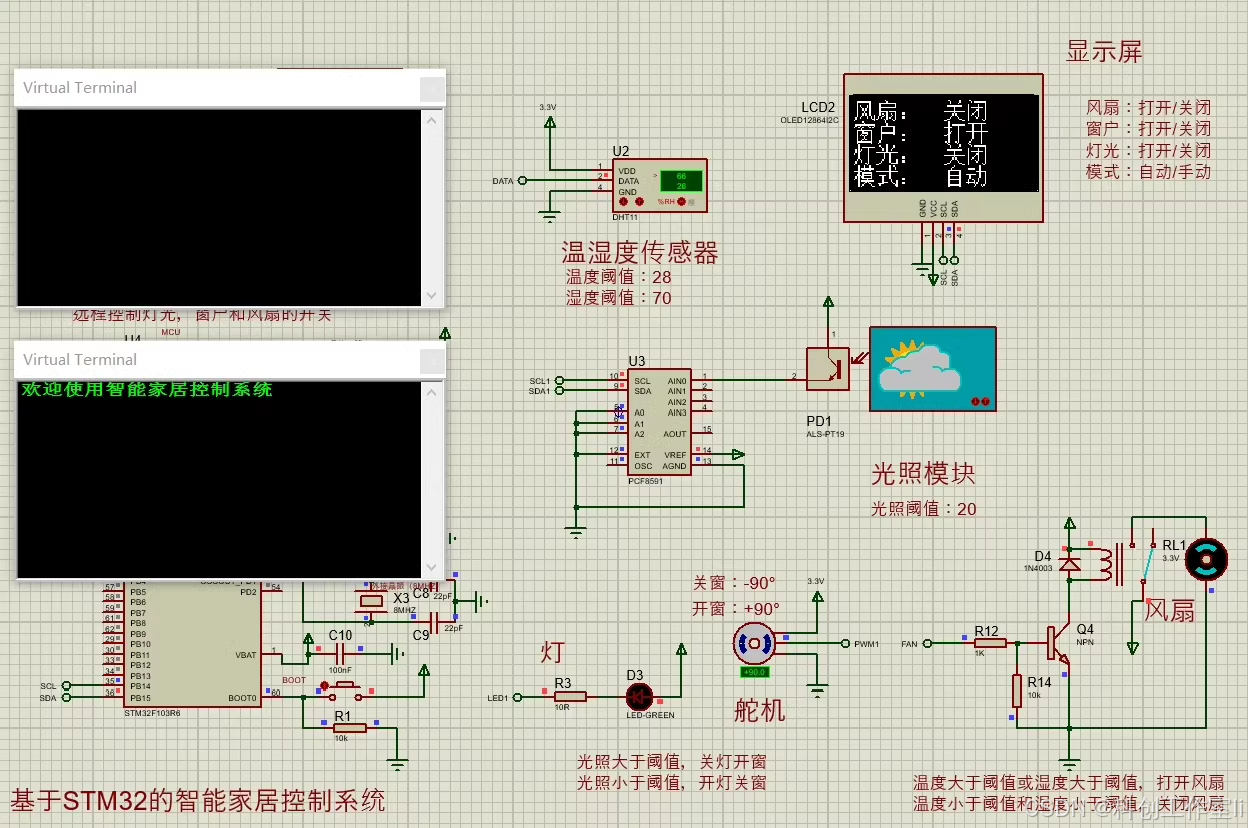Click the servo motor symbol

[753, 643]
